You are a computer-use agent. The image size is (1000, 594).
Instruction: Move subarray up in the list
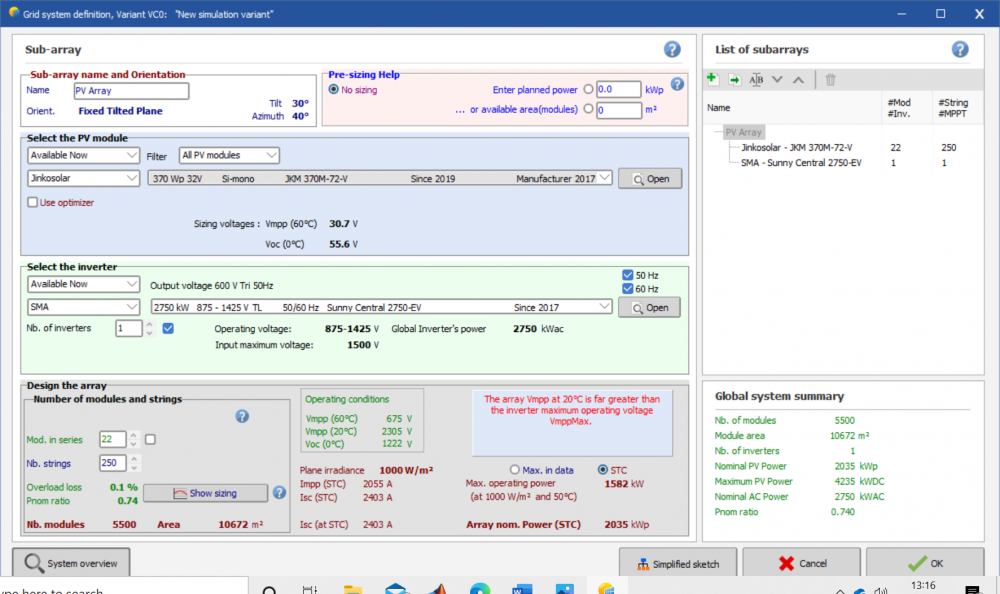click(797, 80)
